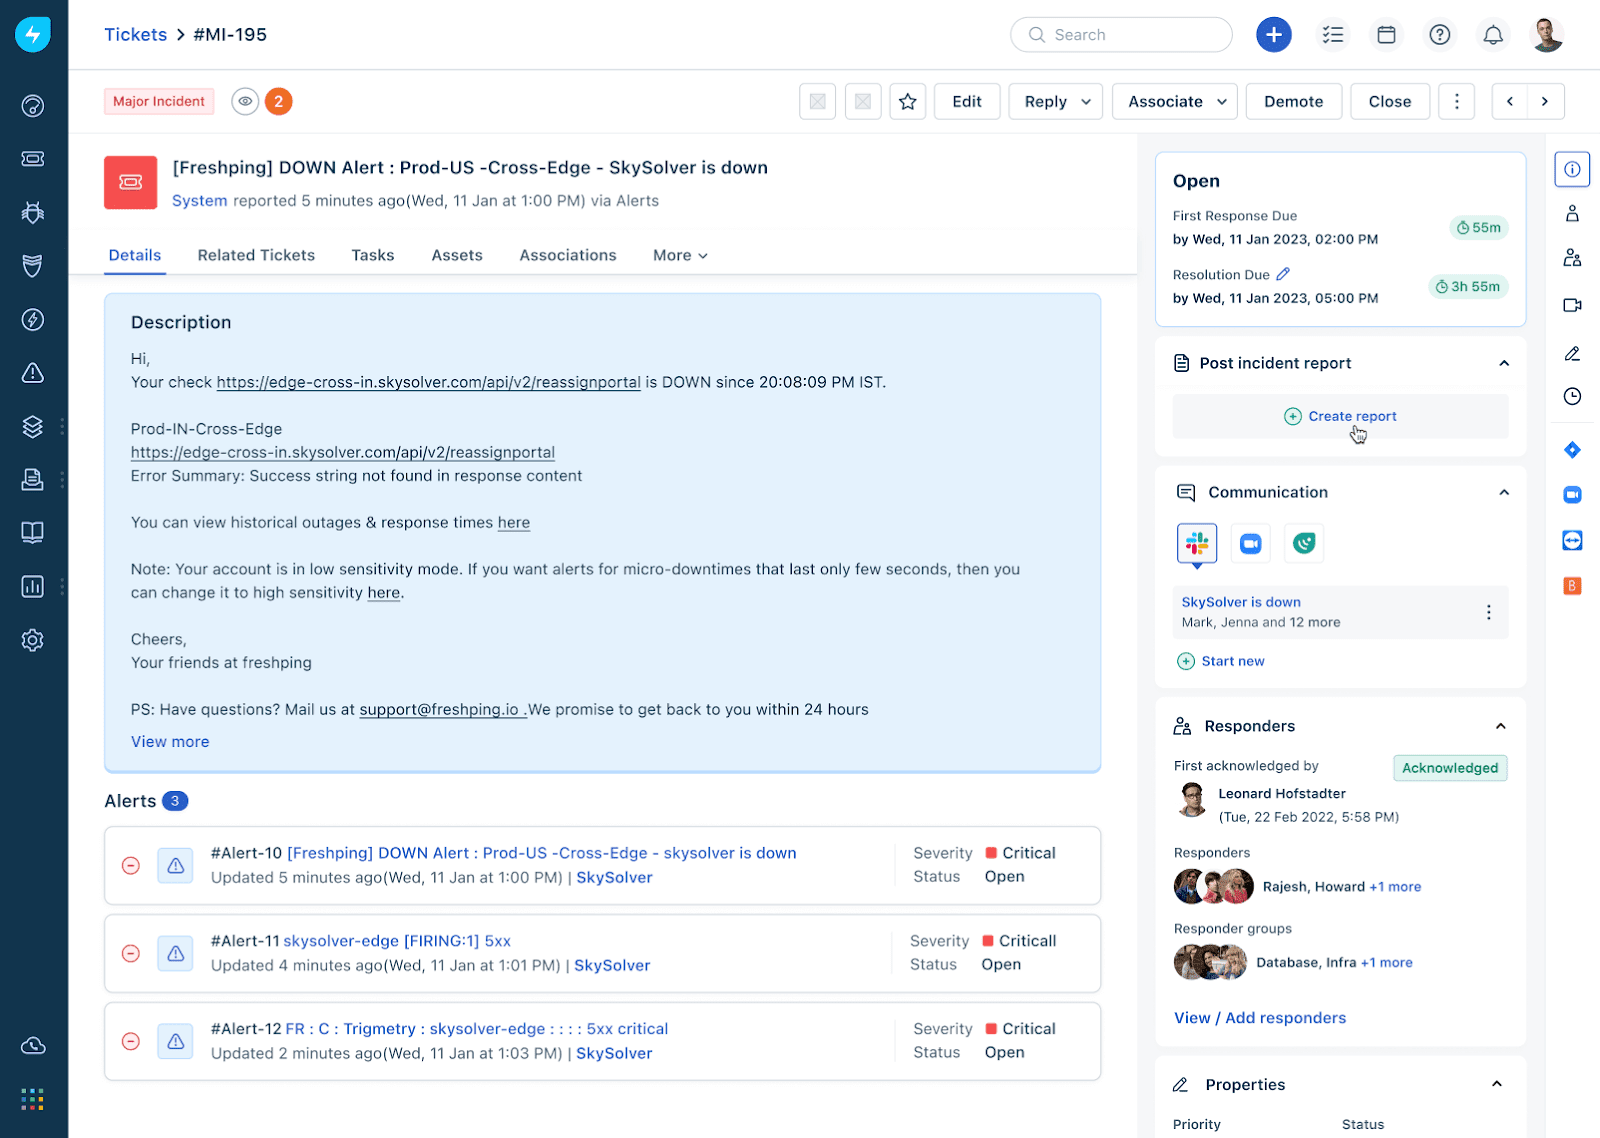Click the Demote button
The width and height of the screenshot is (1600, 1138).
tap(1294, 102)
